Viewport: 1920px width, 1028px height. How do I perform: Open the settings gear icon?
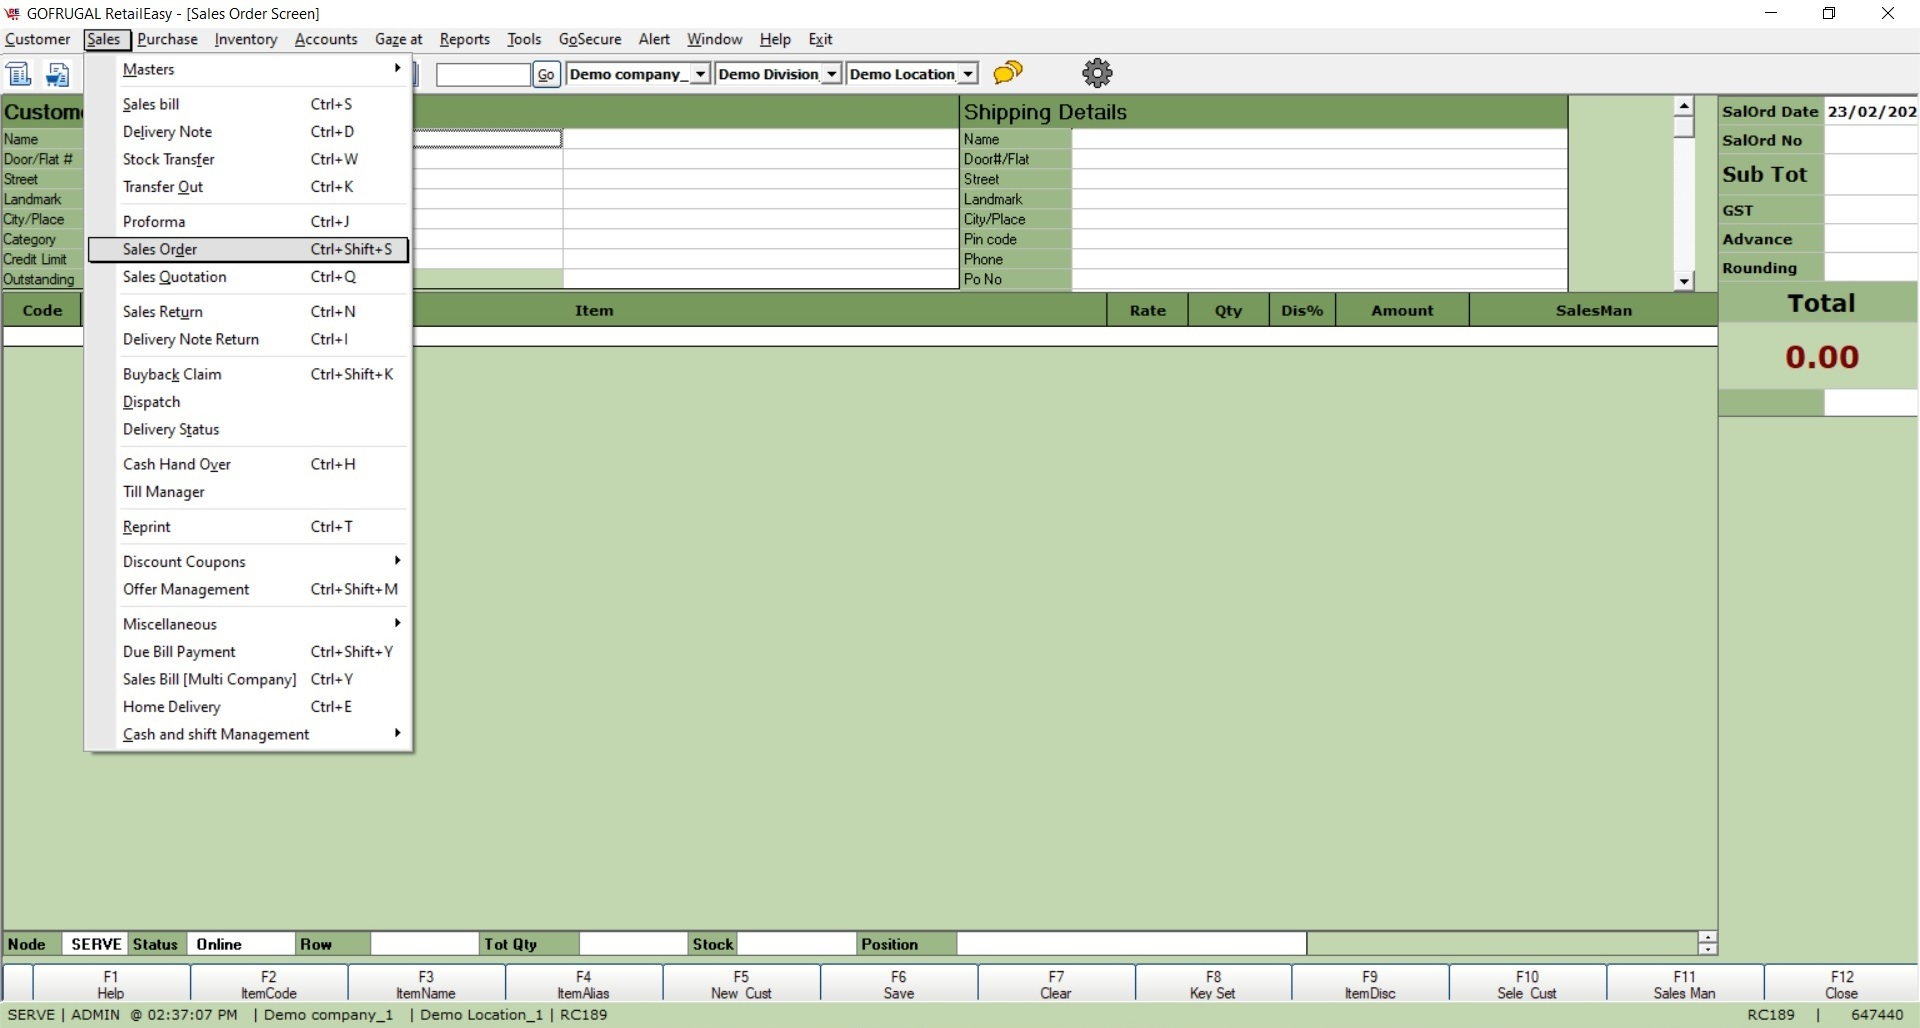[1097, 73]
